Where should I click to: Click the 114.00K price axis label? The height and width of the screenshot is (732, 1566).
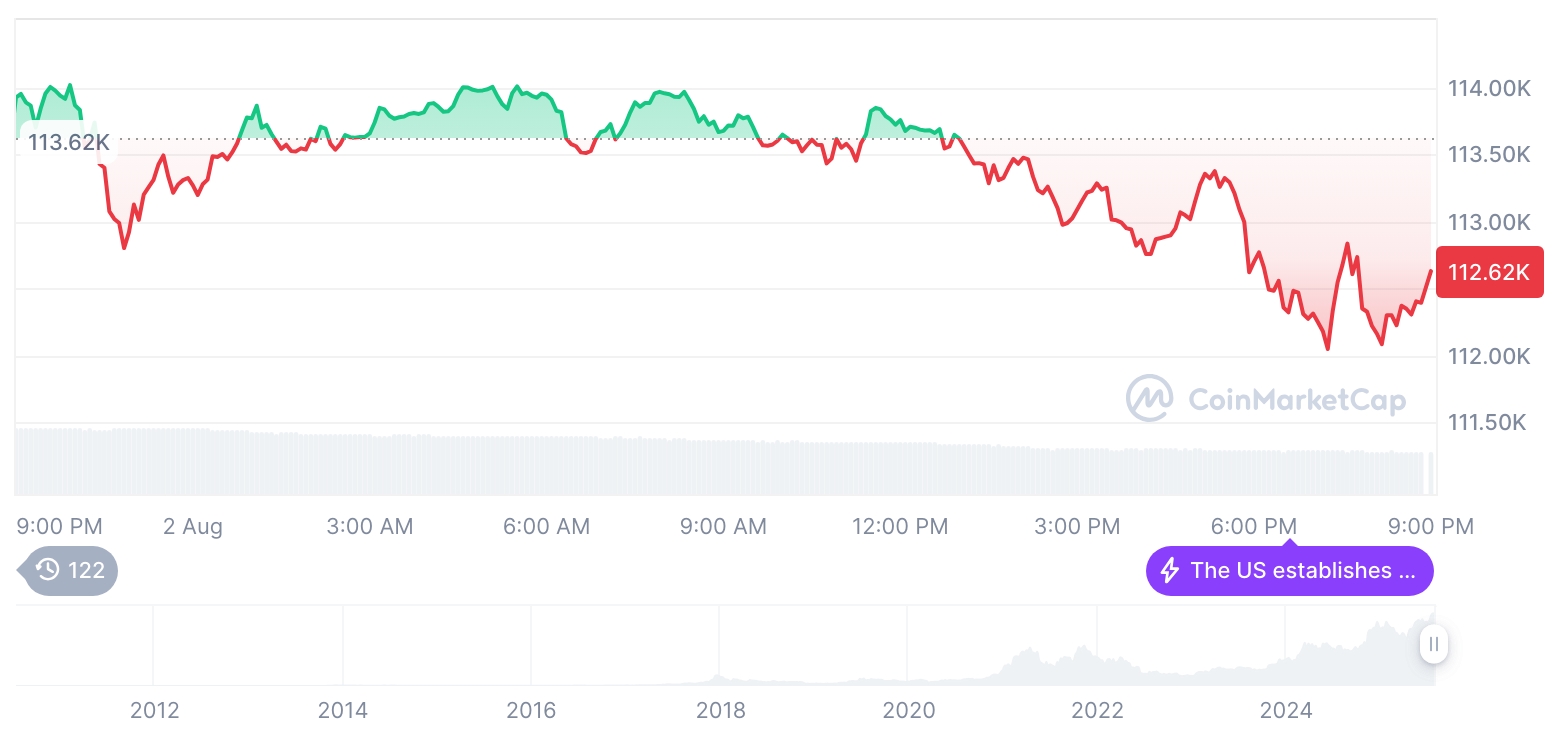(1489, 89)
